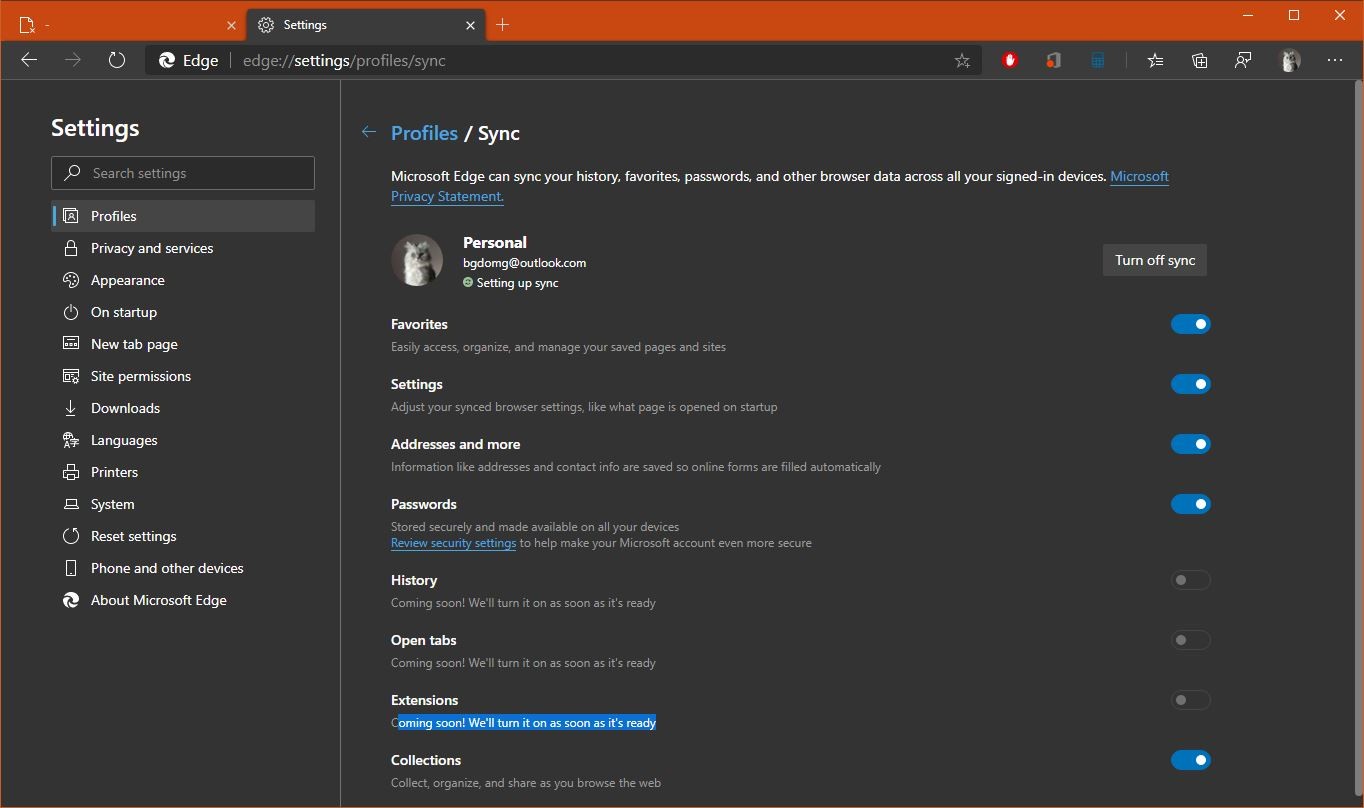The width and height of the screenshot is (1364, 808).
Task: Disable Favorites sync toggle
Action: 1191,324
